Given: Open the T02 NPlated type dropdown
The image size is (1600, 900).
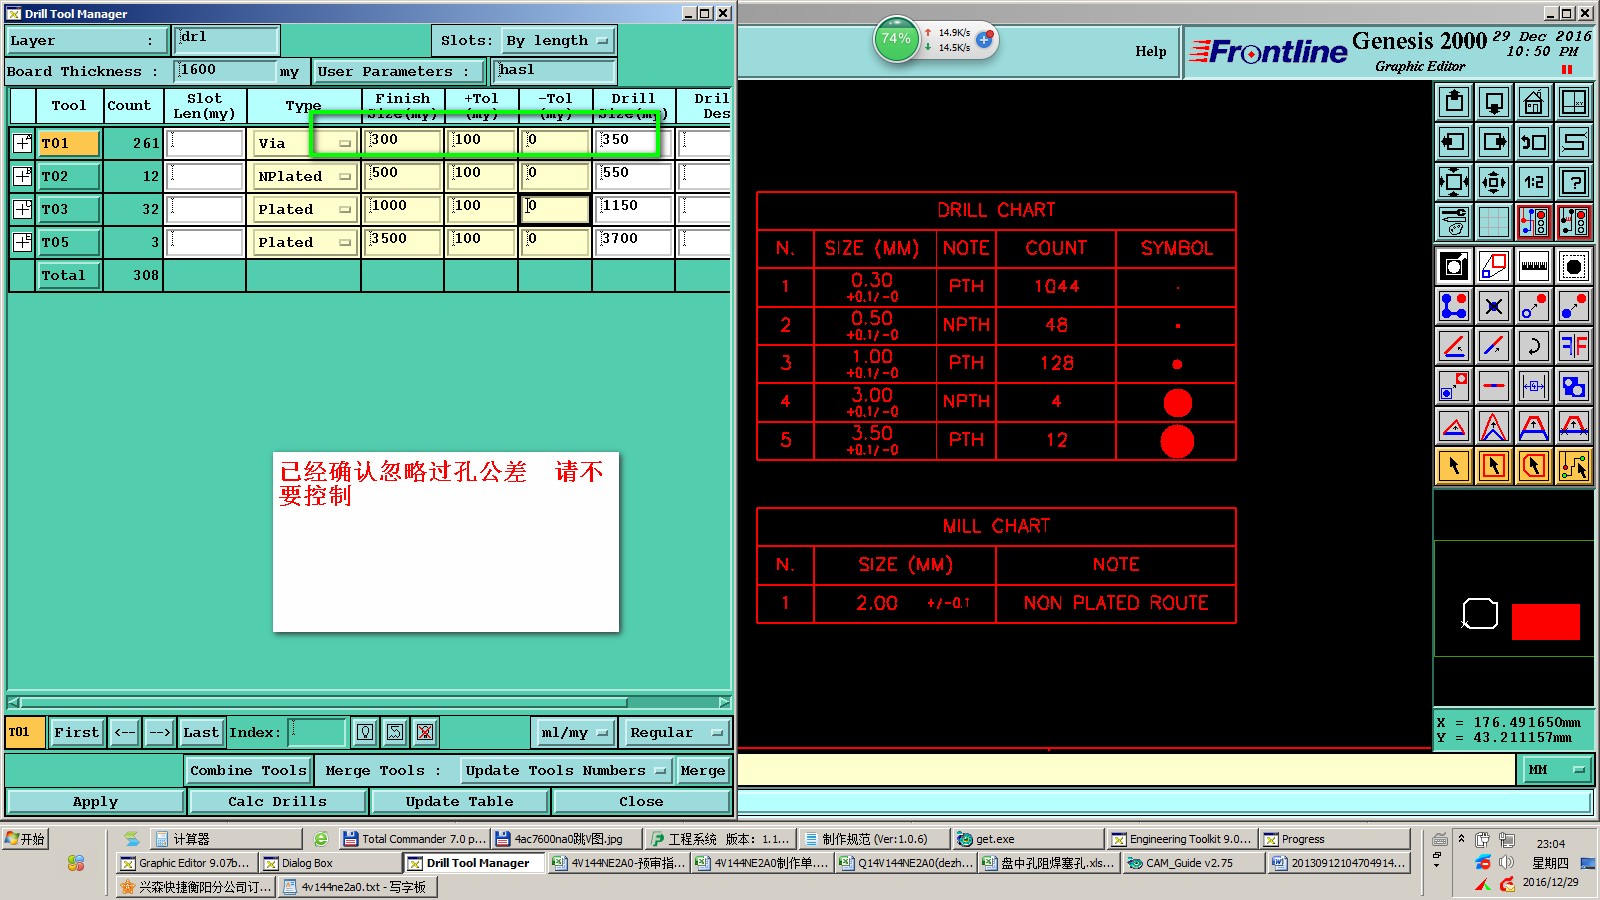Looking at the screenshot, I should pyautogui.click(x=305, y=176).
